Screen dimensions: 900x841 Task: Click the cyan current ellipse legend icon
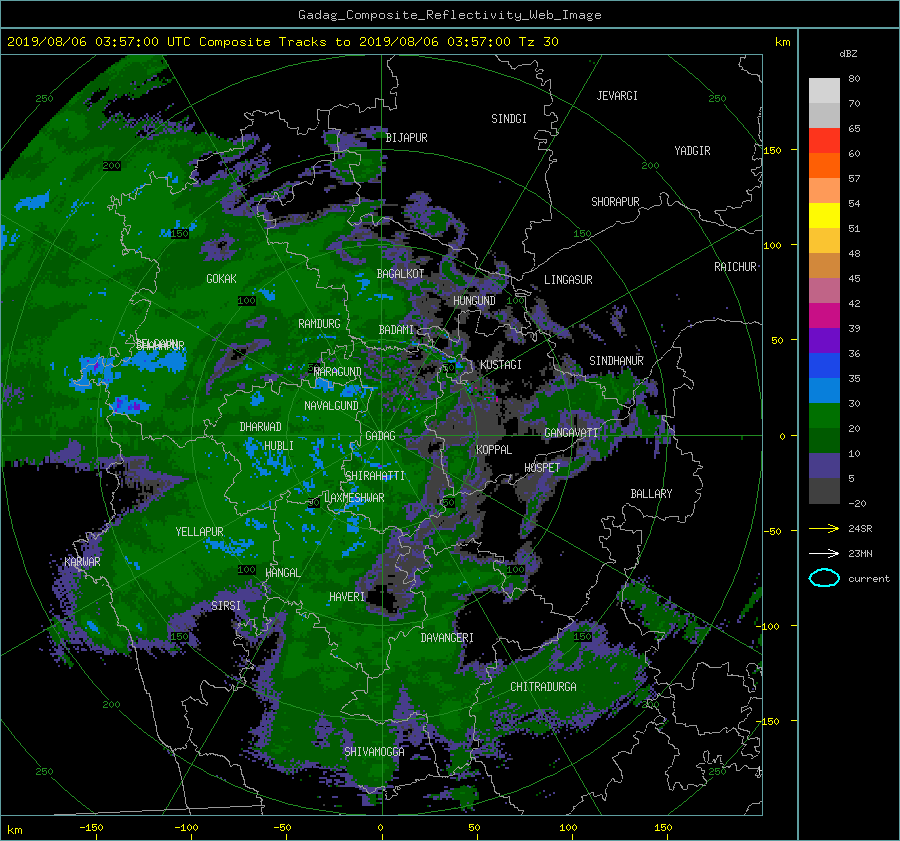coord(824,578)
